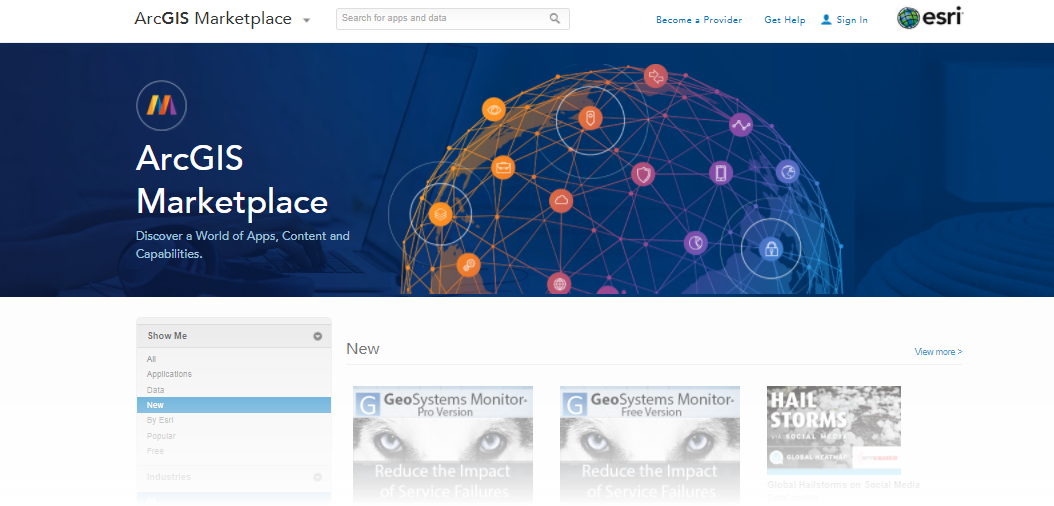Focus the Search for apps and data field
Image resolution: width=1054 pixels, height=506 pixels.
(x=452, y=19)
